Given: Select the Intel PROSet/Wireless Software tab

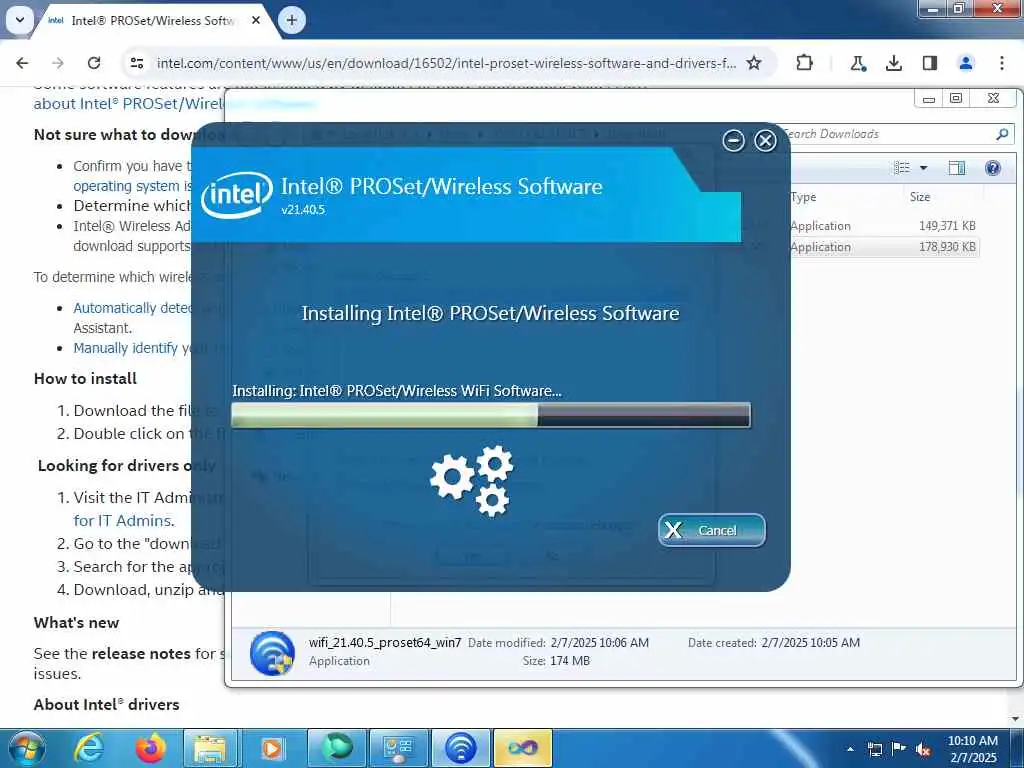Looking at the screenshot, I should pos(152,20).
